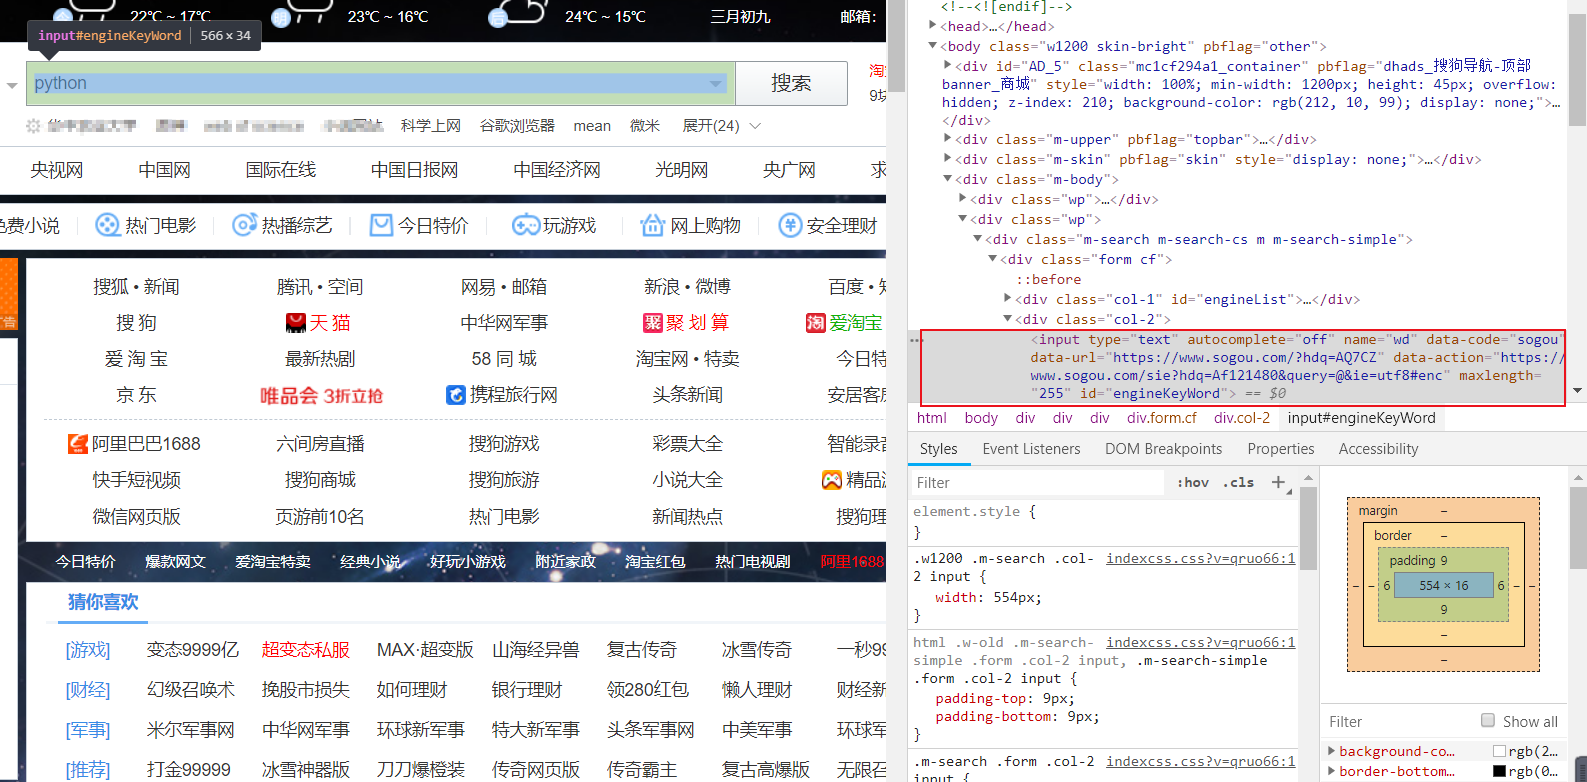Click the 安全理财 yen coin icon
The image size is (1587, 782).
(x=790, y=225)
